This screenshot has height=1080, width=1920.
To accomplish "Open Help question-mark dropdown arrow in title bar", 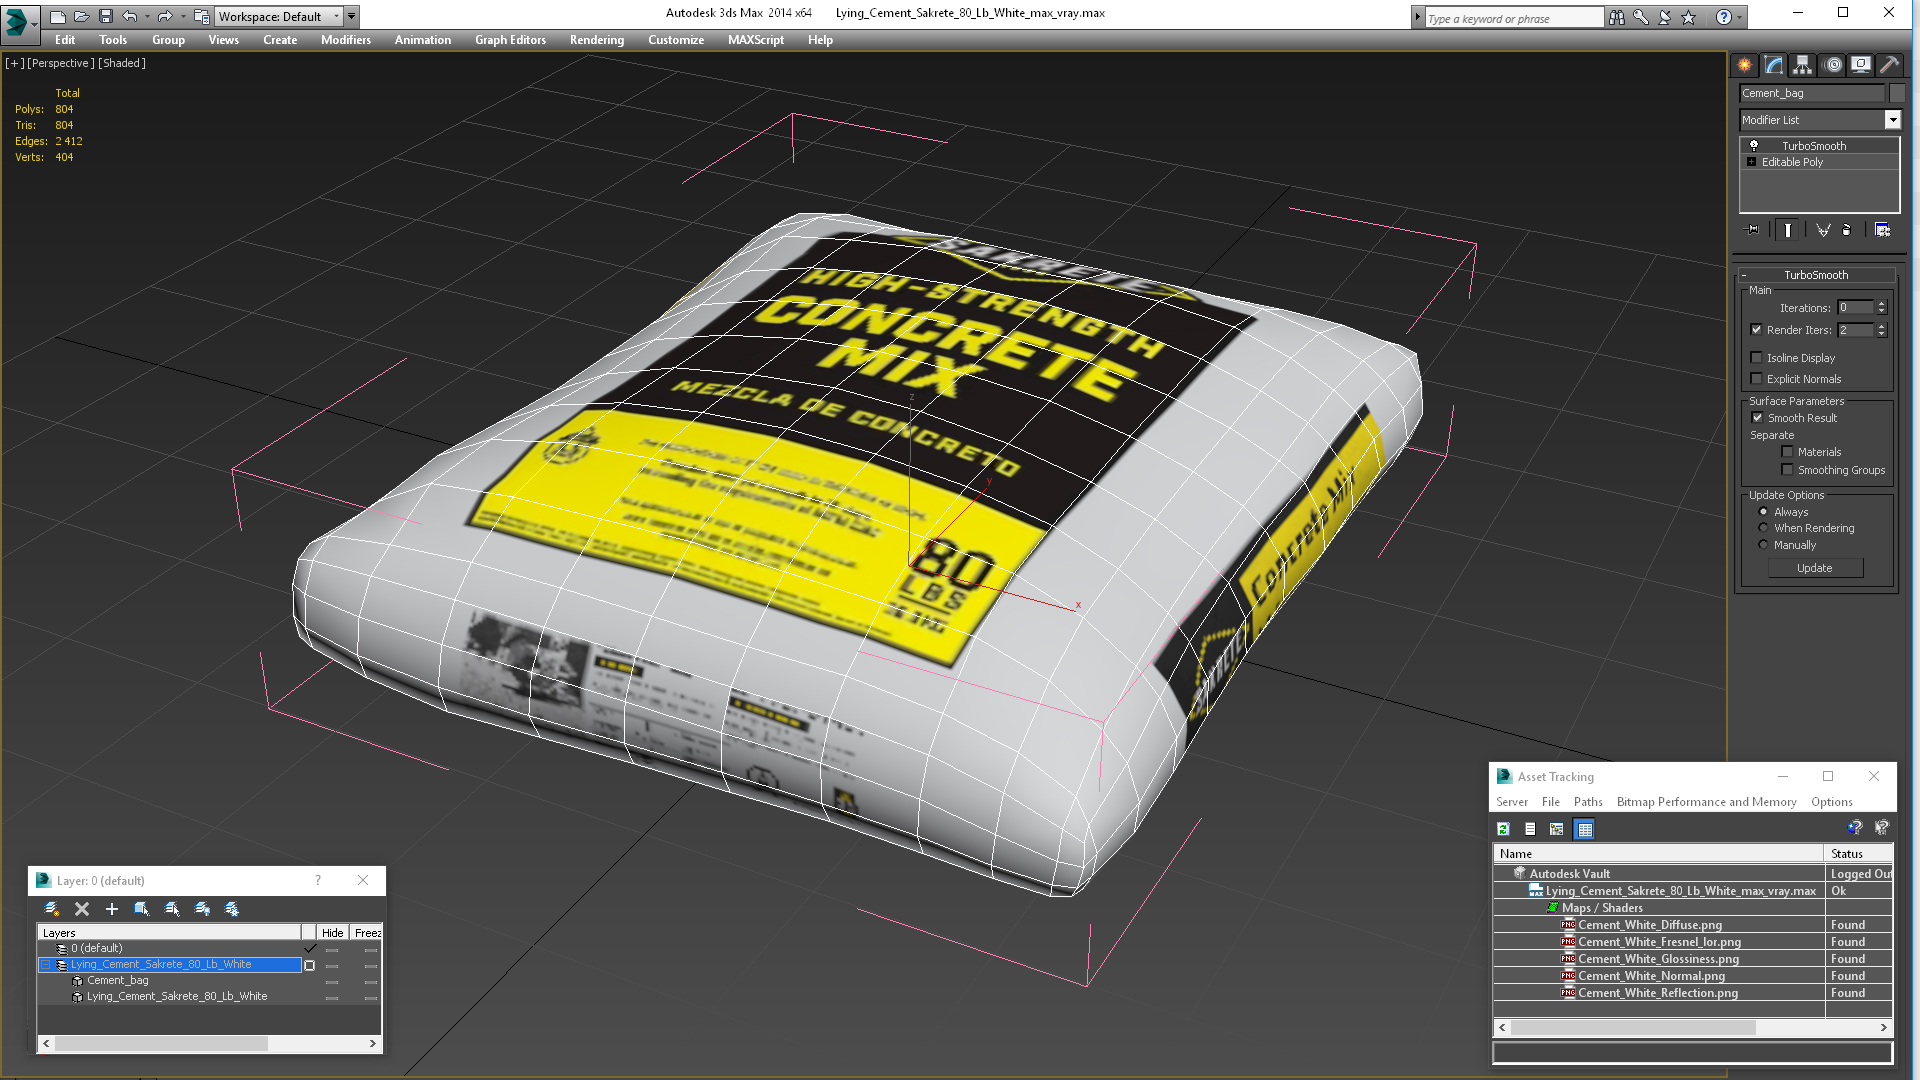I will (1740, 17).
